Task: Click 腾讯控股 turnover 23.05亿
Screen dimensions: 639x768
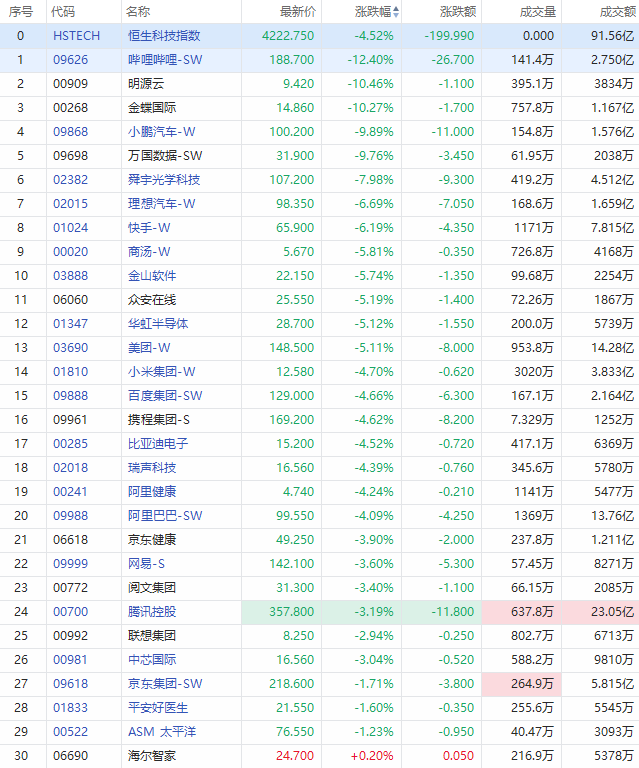Action: point(612,612)
